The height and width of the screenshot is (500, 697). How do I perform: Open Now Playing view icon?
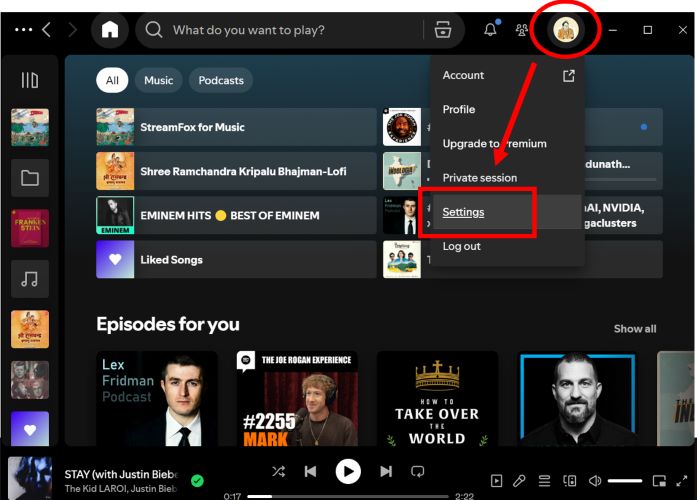(497, 480)
